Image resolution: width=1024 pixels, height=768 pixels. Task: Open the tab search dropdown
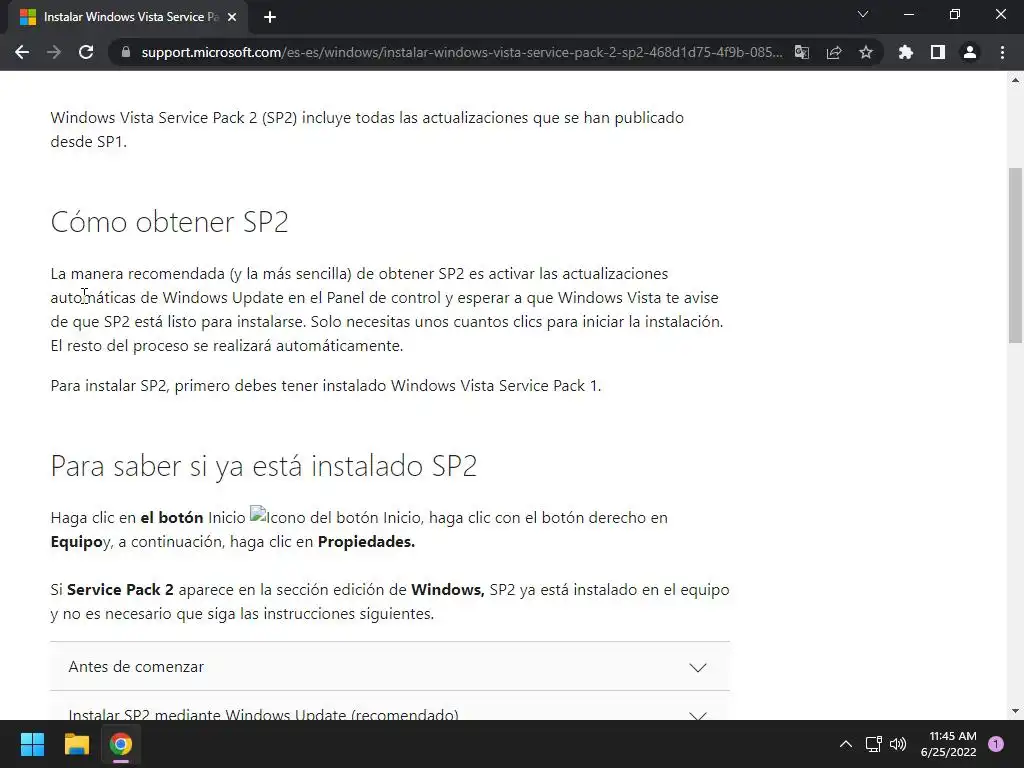click(x=863, y=14)
